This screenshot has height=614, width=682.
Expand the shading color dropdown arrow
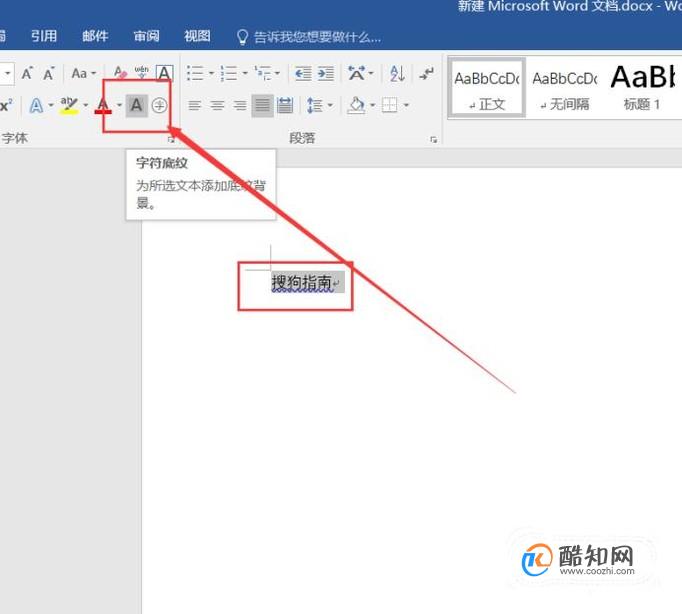[x=372, y=105]
